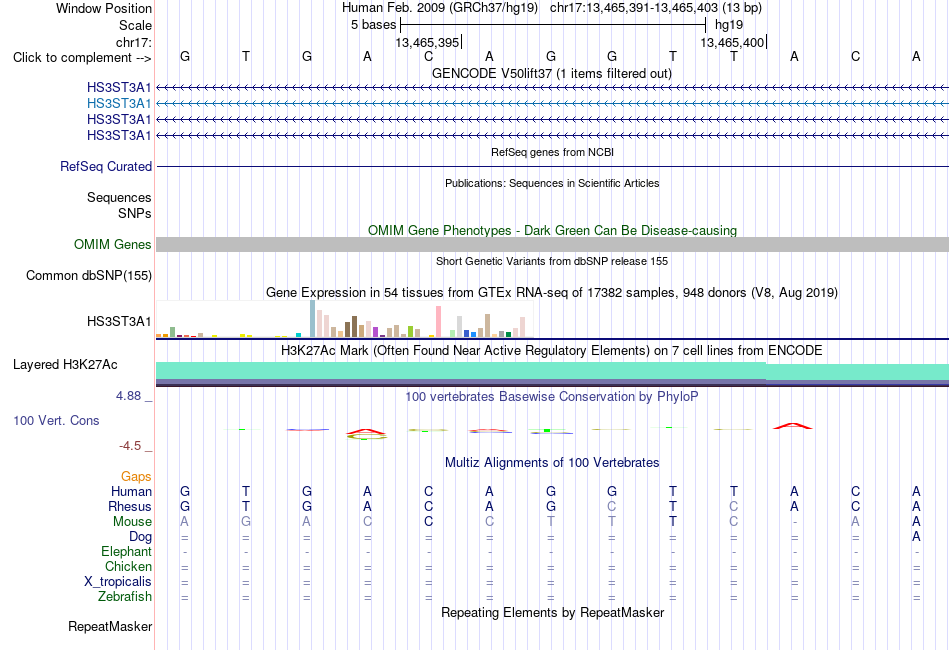The width and height of the screenshot is (950, 650).
Task: Select the Rhesus alignment row label
Action: pyautogui.click(x=130, y=506)
